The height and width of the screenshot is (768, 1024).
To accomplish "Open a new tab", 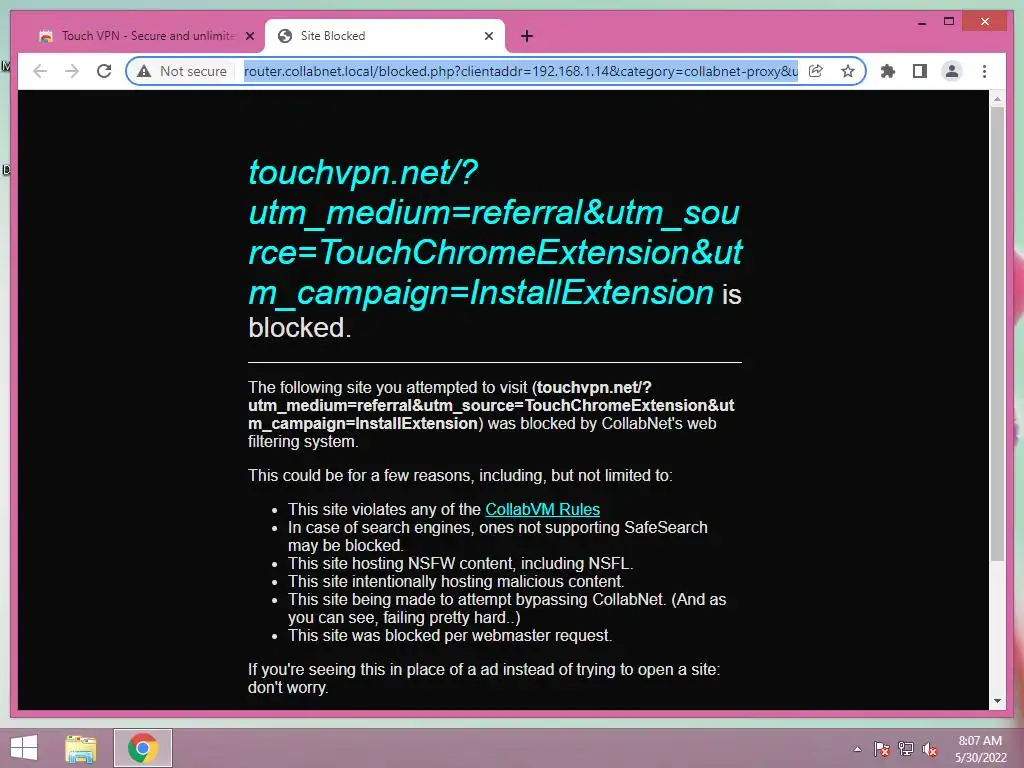I will (527, 37).
